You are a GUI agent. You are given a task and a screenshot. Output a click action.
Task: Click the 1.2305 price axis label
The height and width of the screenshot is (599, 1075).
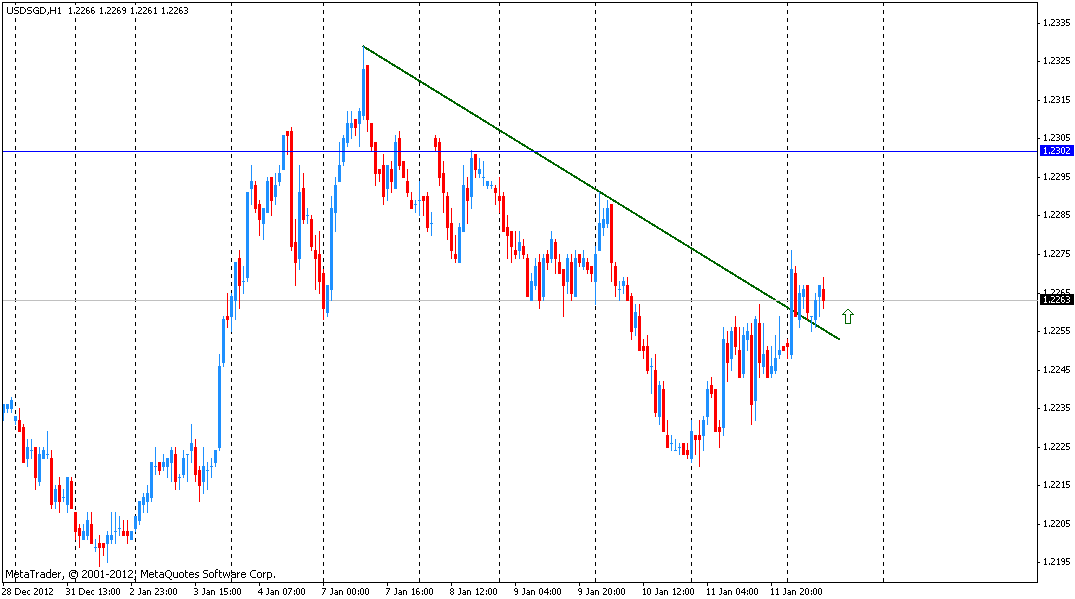click(1056, 138)
